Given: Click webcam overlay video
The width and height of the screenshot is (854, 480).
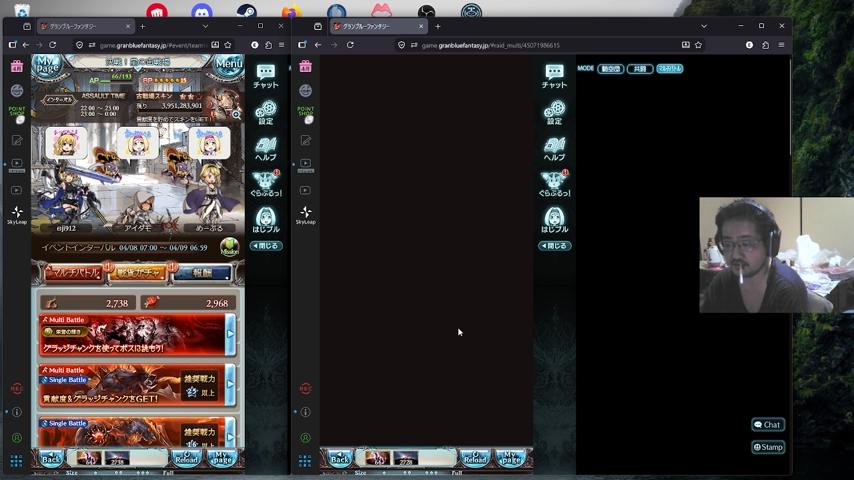Looking at the screenshot, I should point(776,255).
